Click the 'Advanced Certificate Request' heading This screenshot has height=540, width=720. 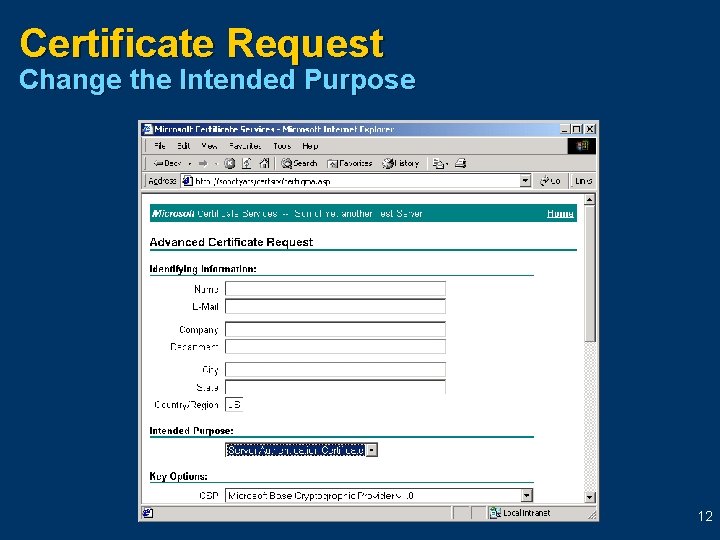coord(231,242)
